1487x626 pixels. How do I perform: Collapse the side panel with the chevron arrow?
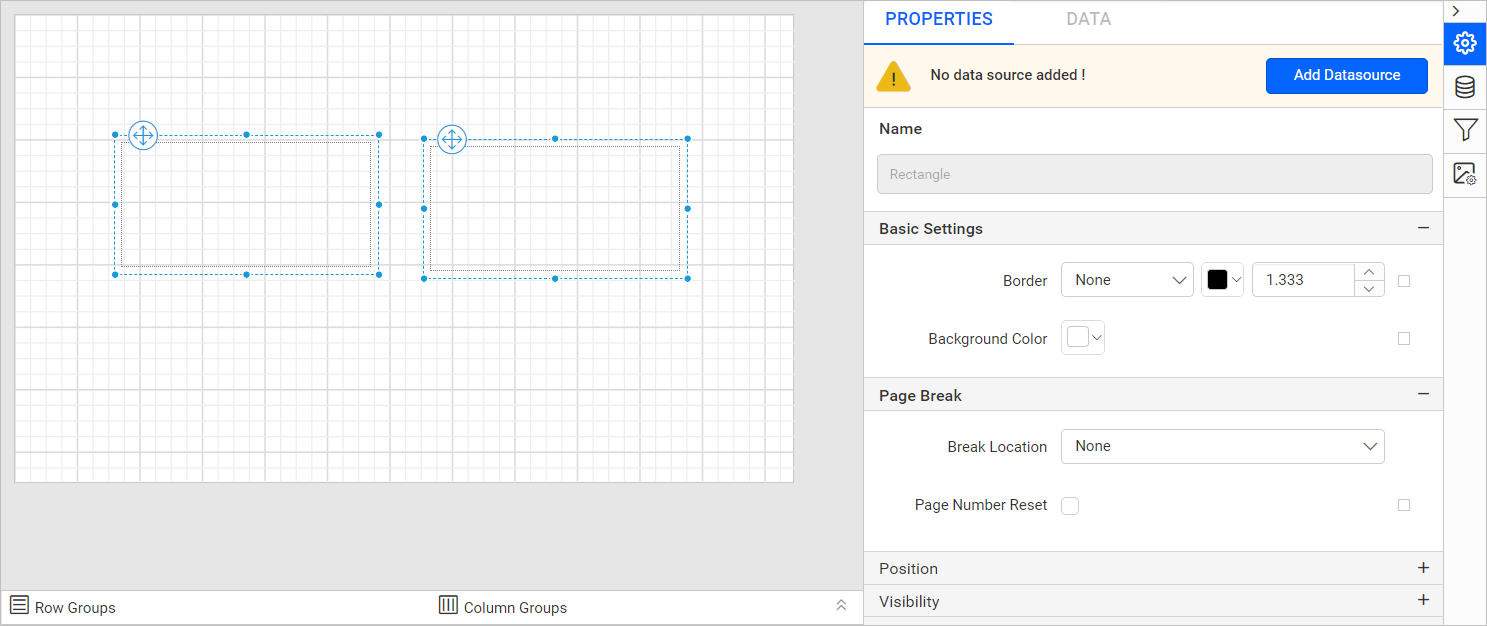(x=1456, y=11)
